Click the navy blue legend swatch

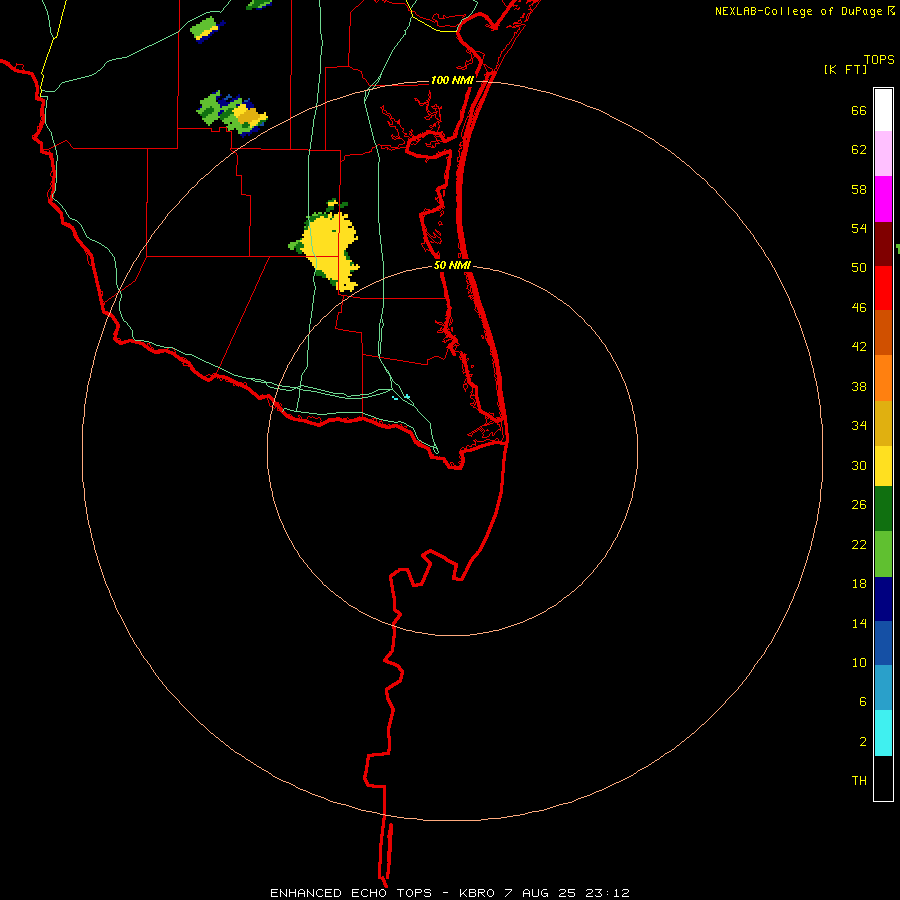883,599
